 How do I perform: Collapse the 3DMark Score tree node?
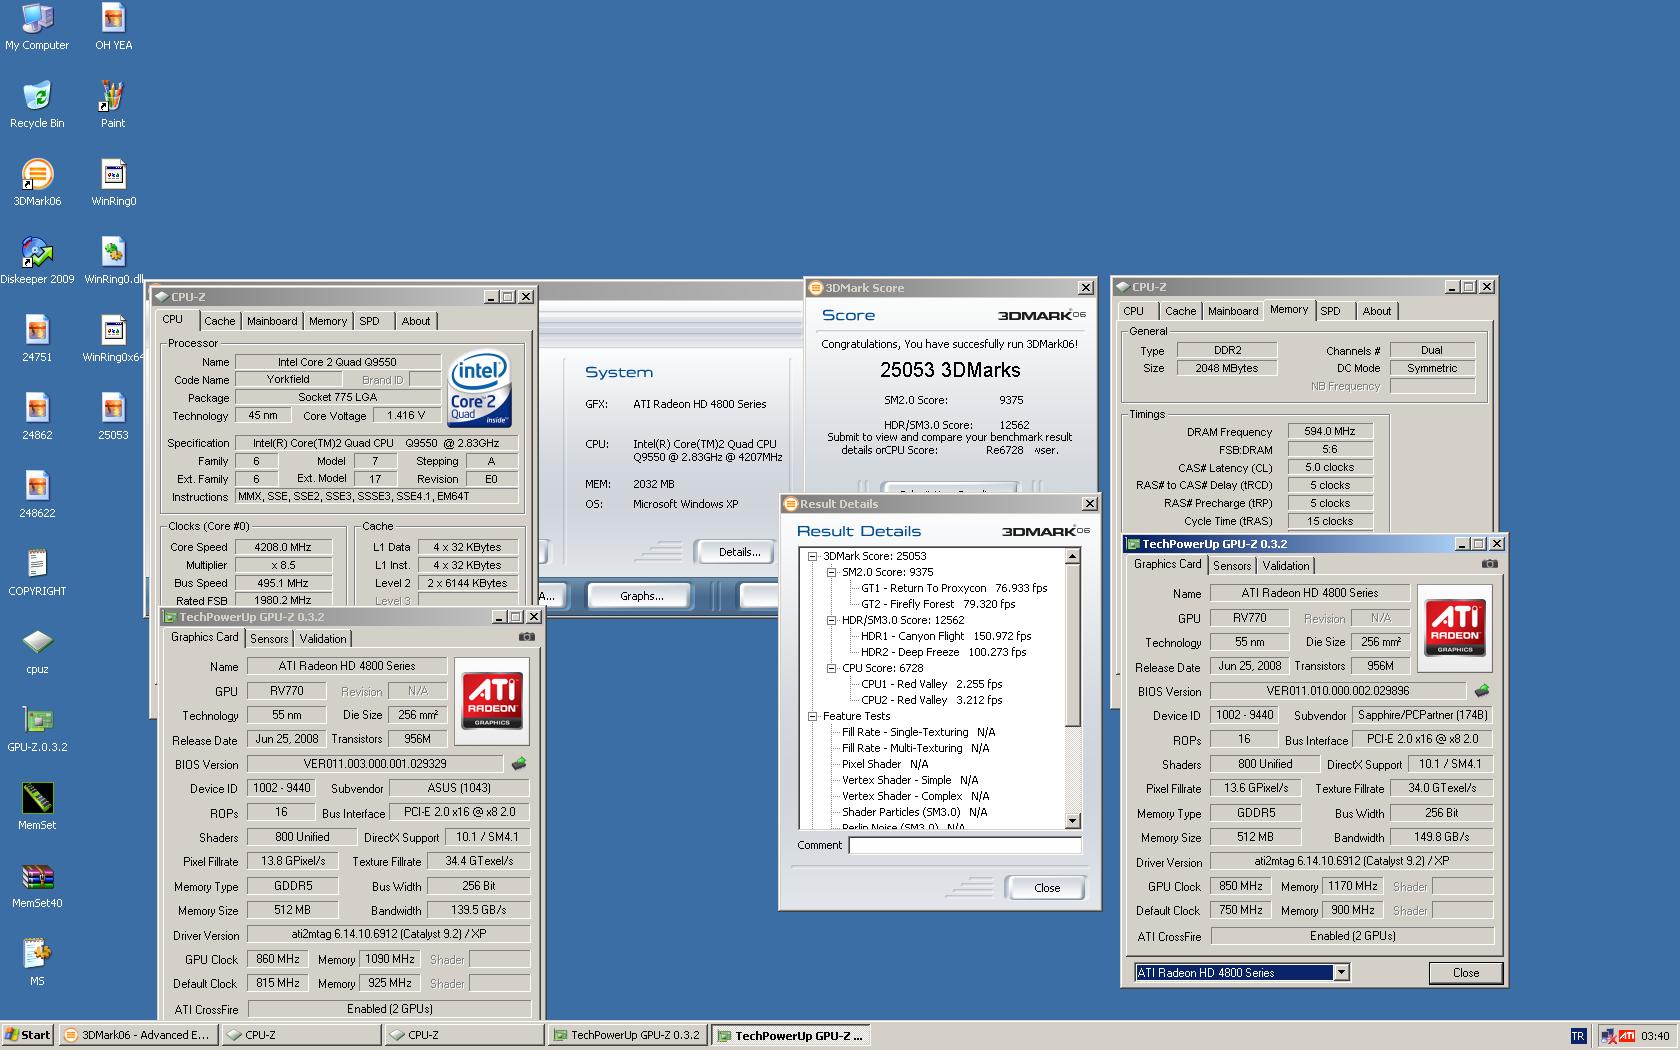point(813,556)
